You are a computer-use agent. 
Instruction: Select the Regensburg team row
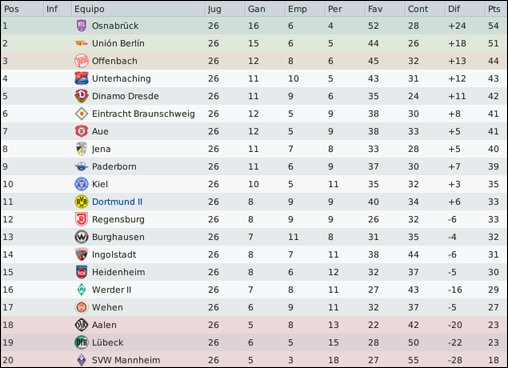254,219
